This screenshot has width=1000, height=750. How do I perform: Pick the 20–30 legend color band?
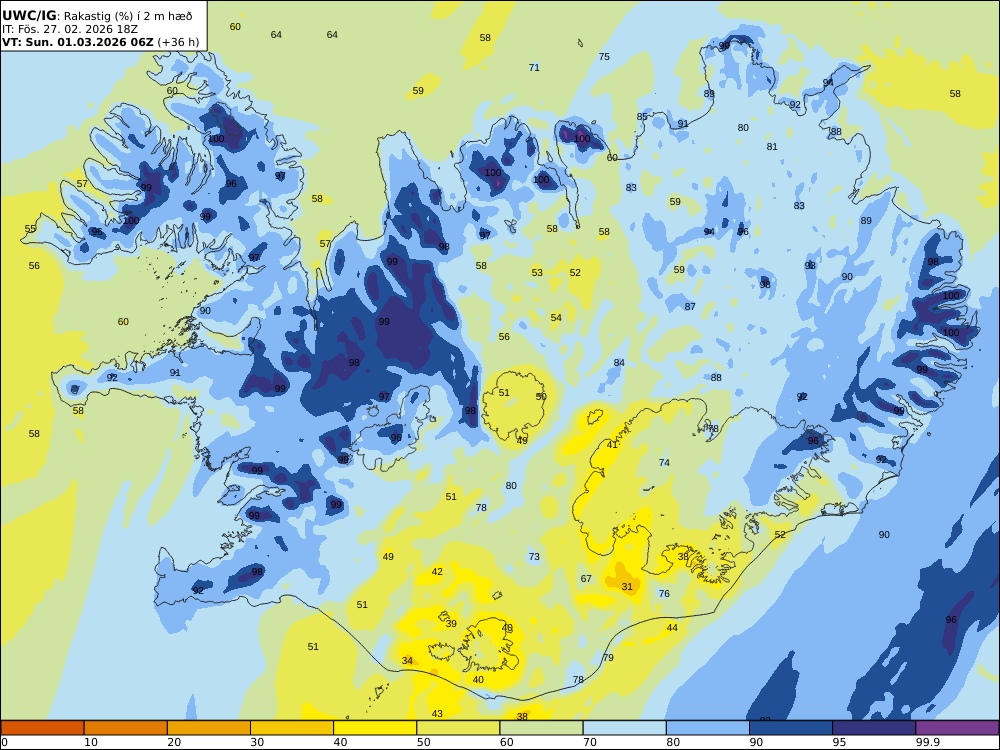coord(209,728)
